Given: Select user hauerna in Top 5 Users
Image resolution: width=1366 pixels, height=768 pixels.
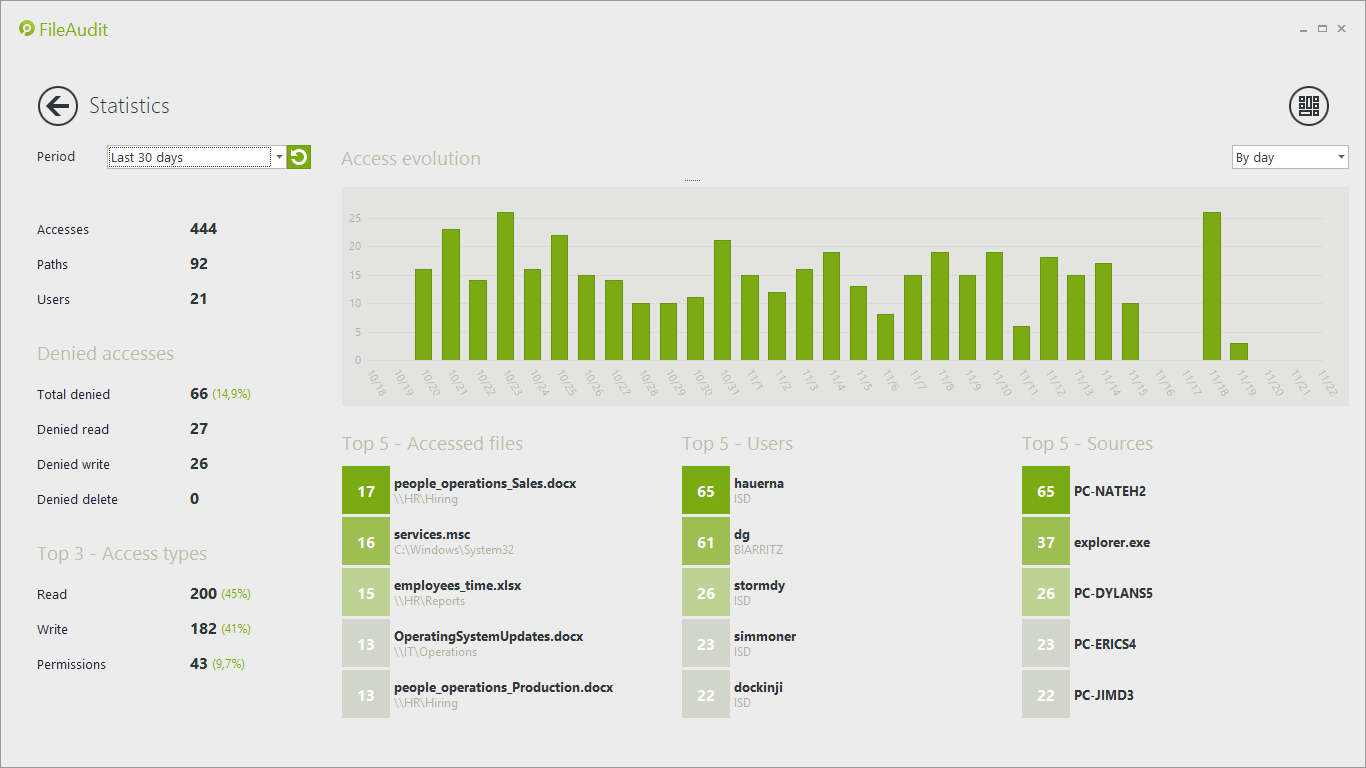Looking at the screenshot, I should coord(759,484).
